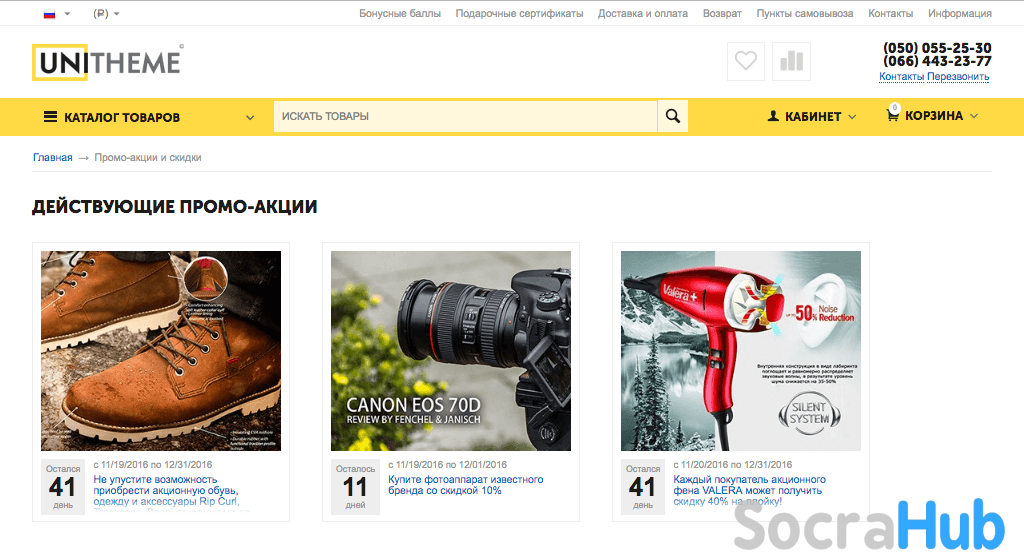Open the top-bar Контакты menu link
1024x554 pixels.
click(890, 13)
